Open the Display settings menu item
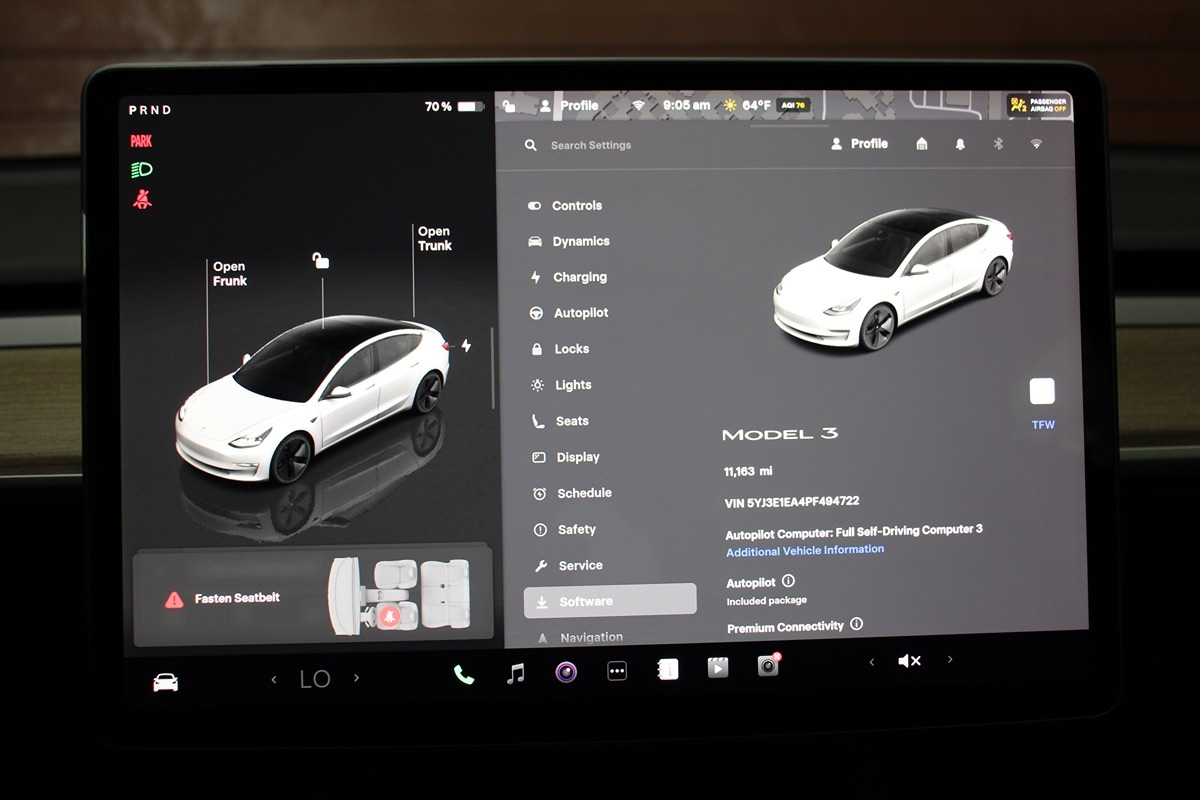This screenshot has height=800, width=1200. 577,457
